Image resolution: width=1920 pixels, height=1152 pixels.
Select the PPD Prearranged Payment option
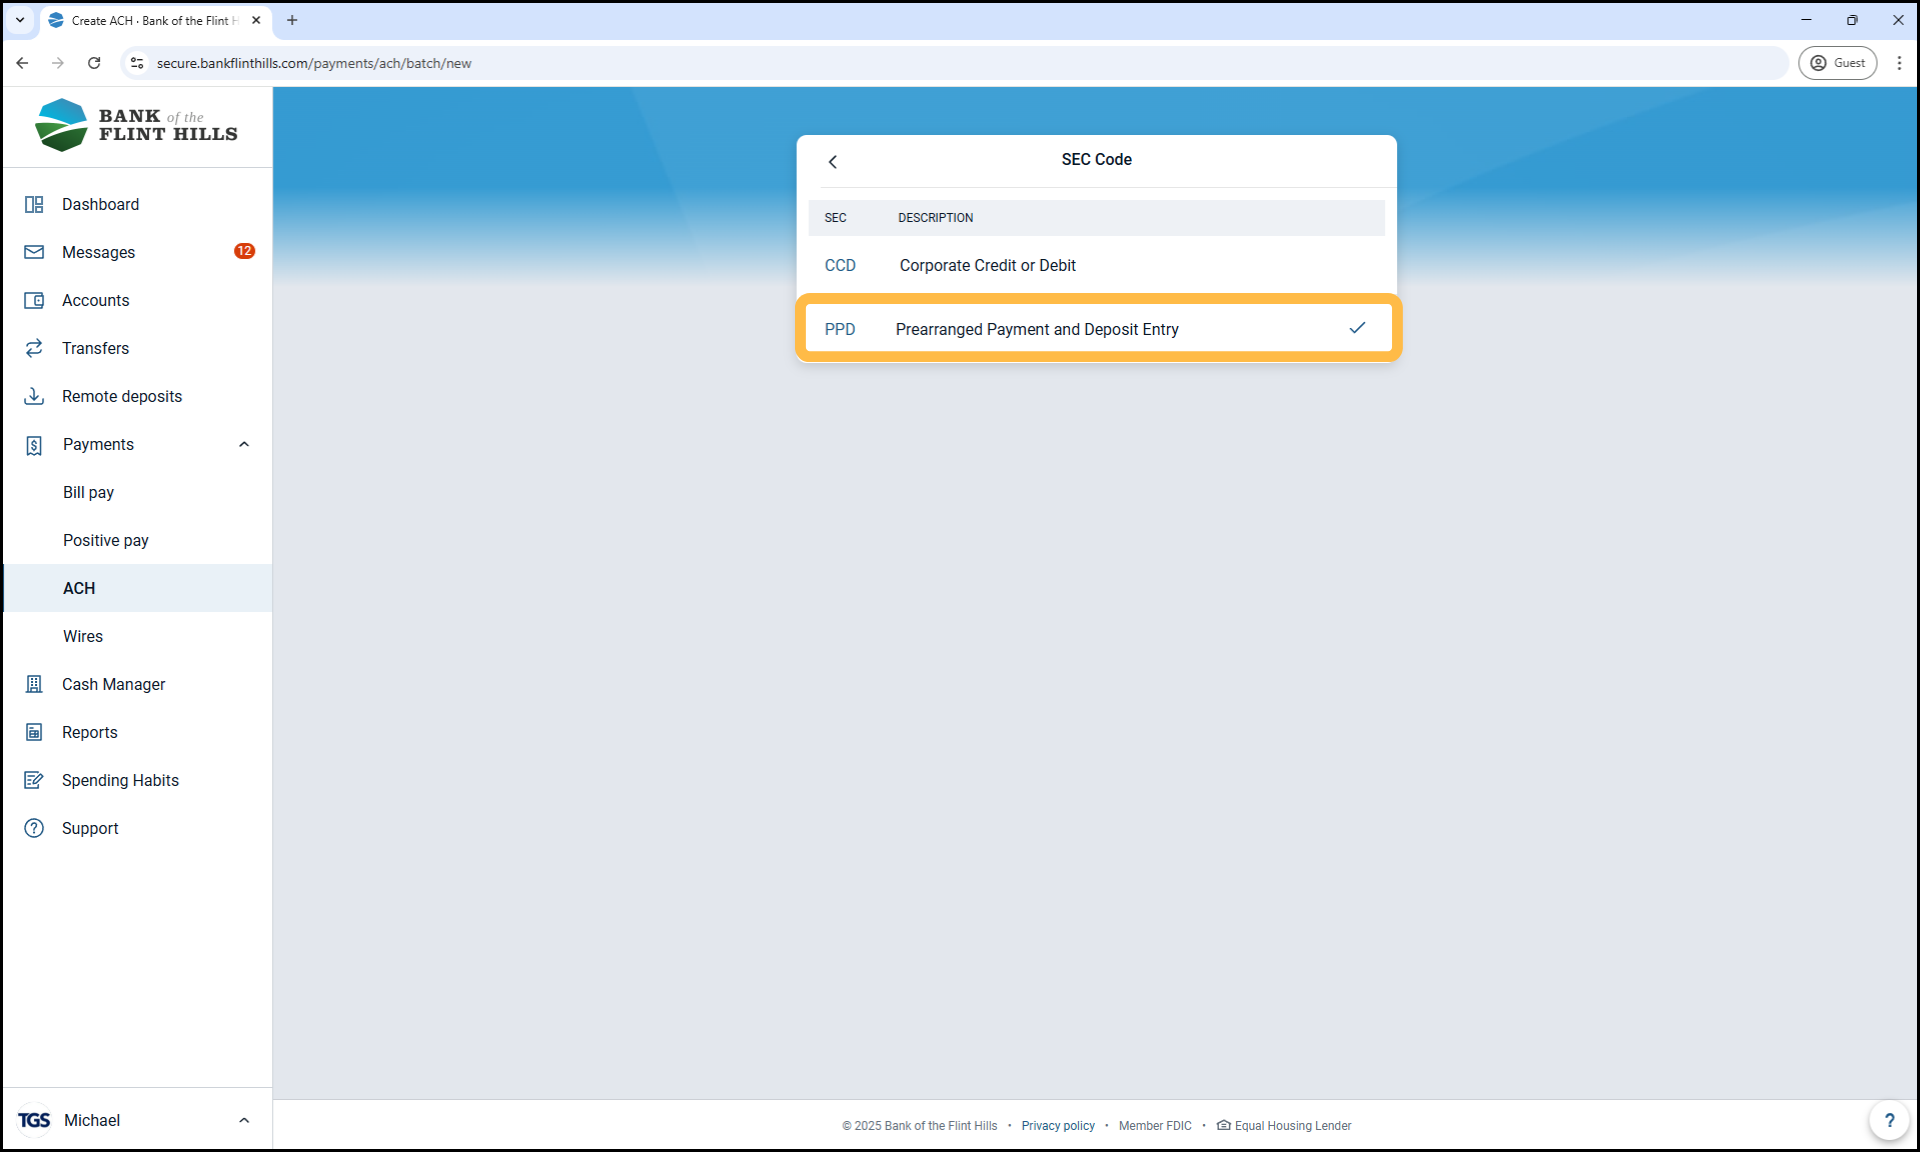[1036, 329]
